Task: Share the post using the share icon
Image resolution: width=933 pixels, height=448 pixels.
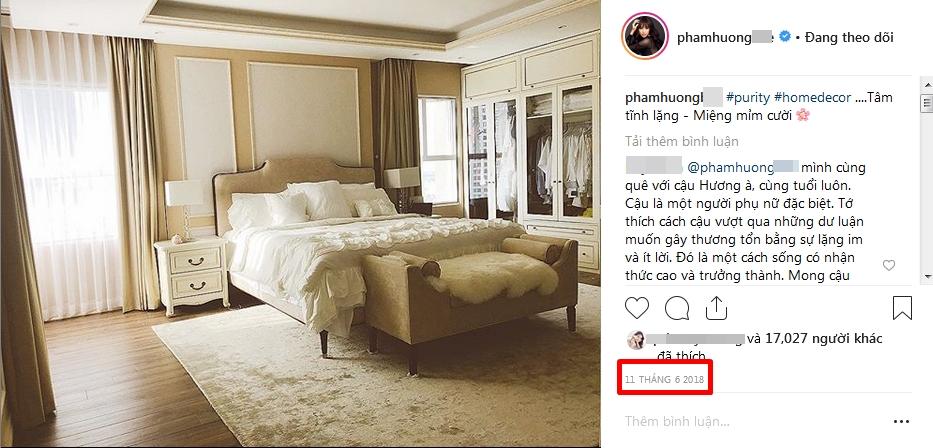Action: 716,308
